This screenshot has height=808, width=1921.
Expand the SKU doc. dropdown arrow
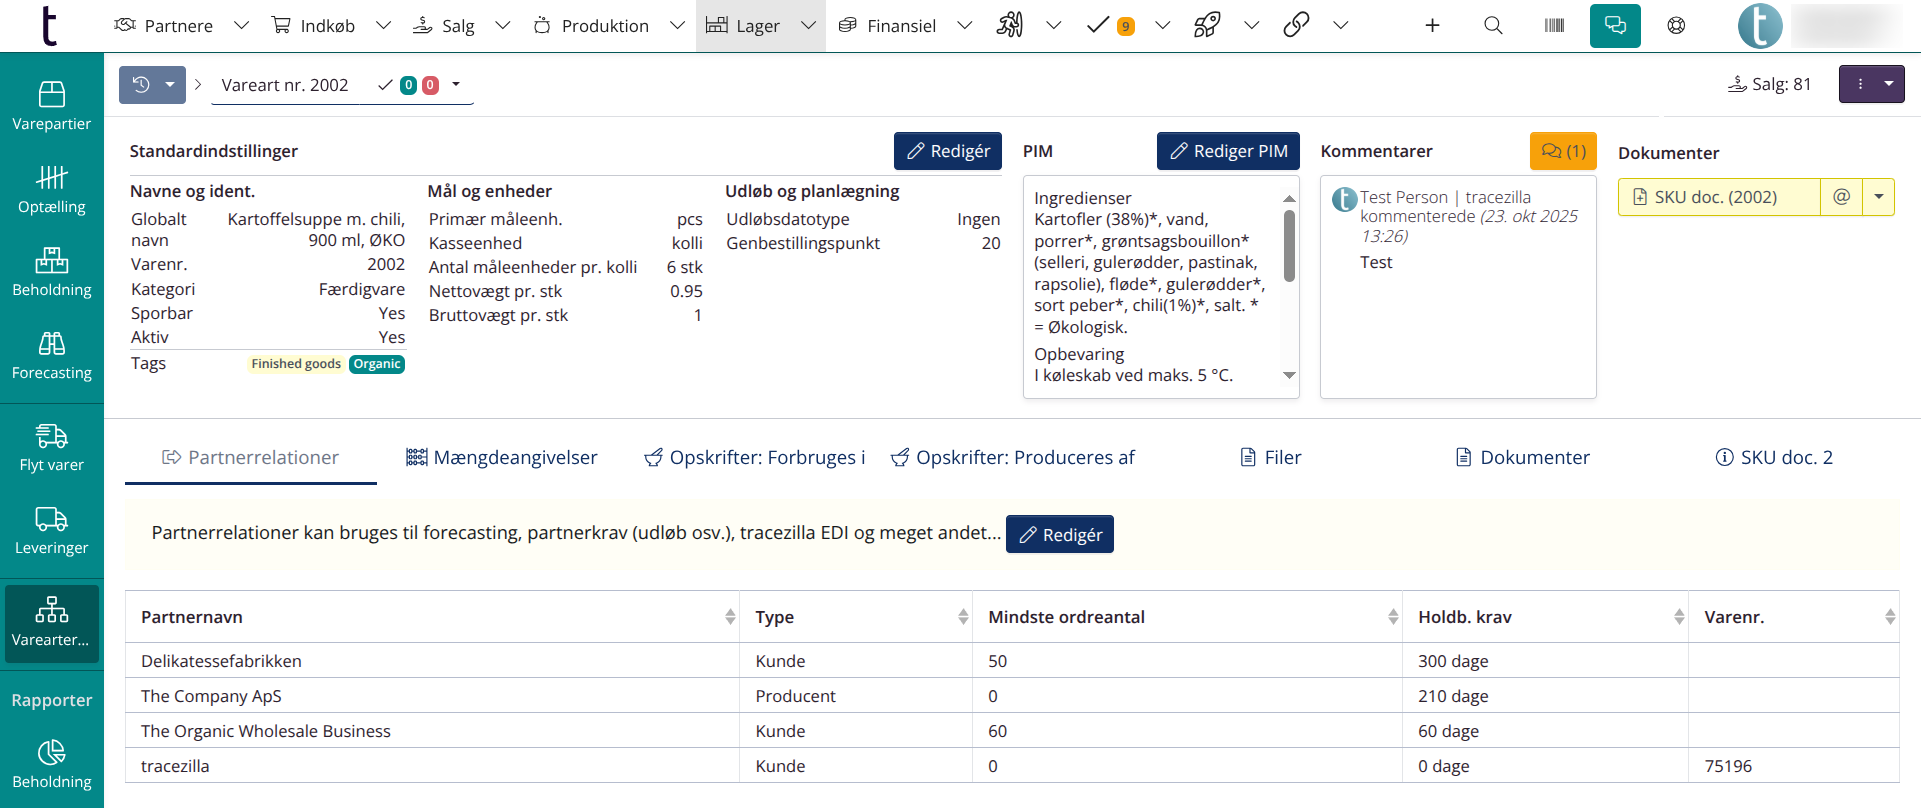(x=1878, y=197)
